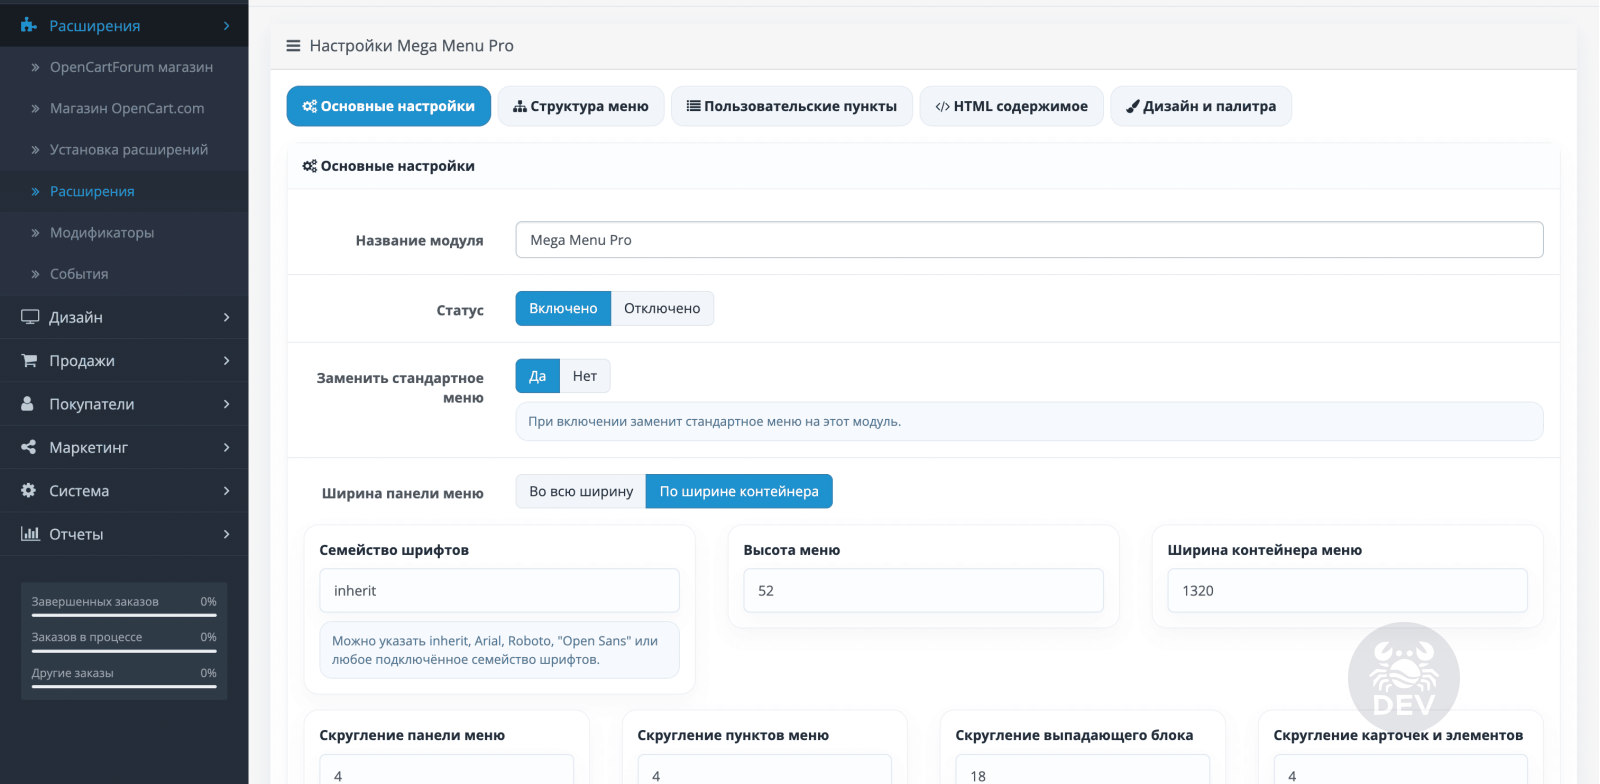1600x784 pixels.
Task: Click the code icon in HTML содержимое tab
Action: (942, 106)
